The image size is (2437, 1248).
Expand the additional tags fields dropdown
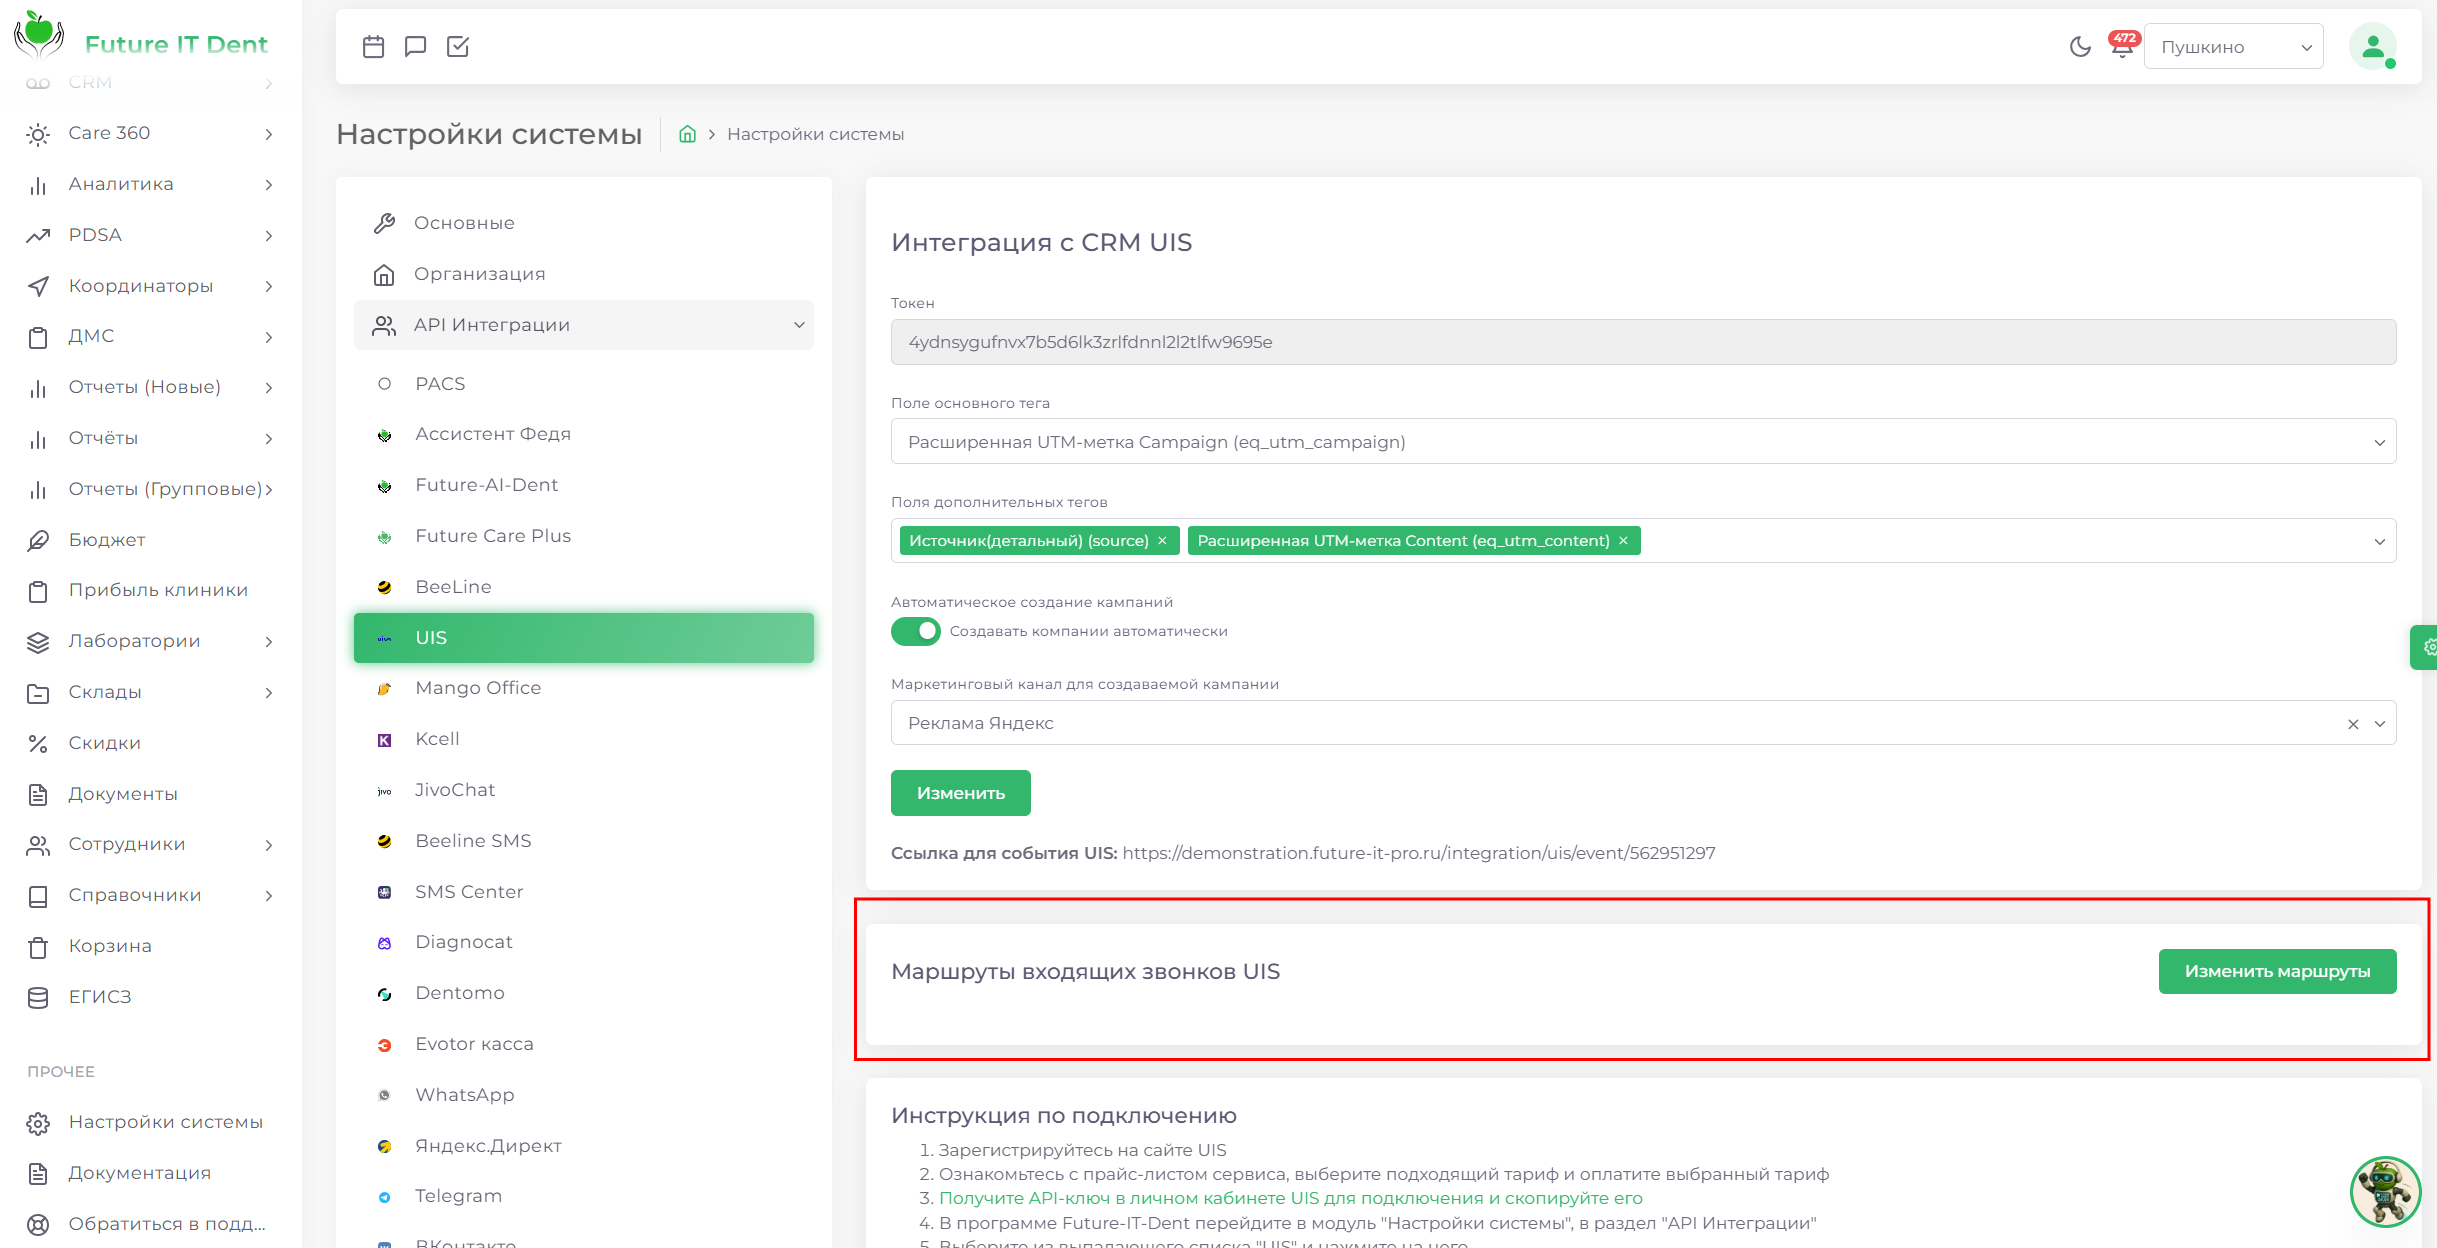click(2380, 541)
